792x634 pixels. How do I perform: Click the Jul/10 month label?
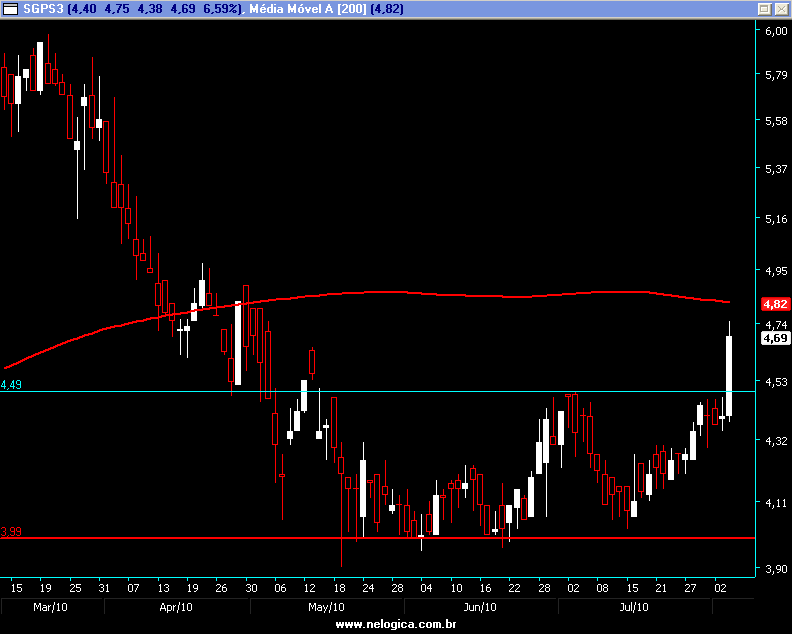click(x=634, y=607)
